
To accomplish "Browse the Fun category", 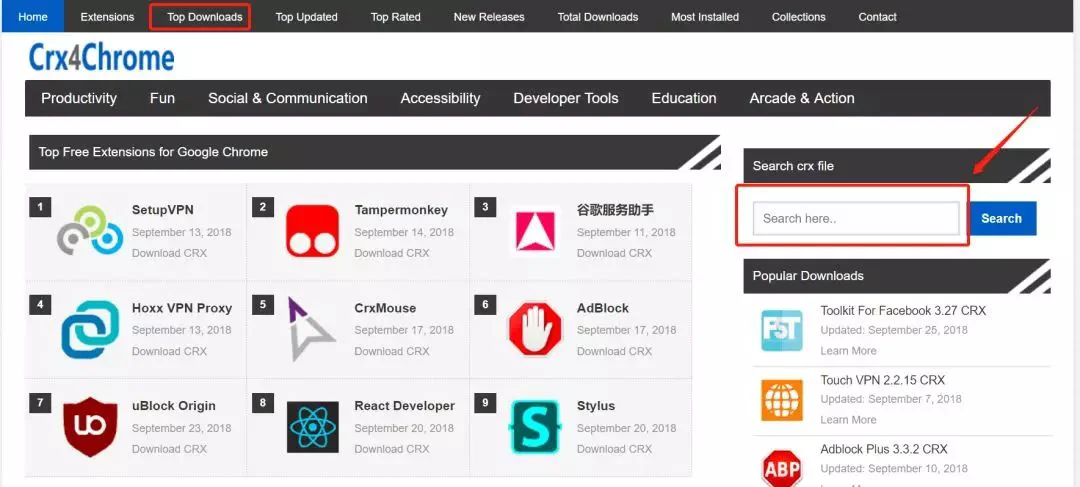I will click(163, 99).
